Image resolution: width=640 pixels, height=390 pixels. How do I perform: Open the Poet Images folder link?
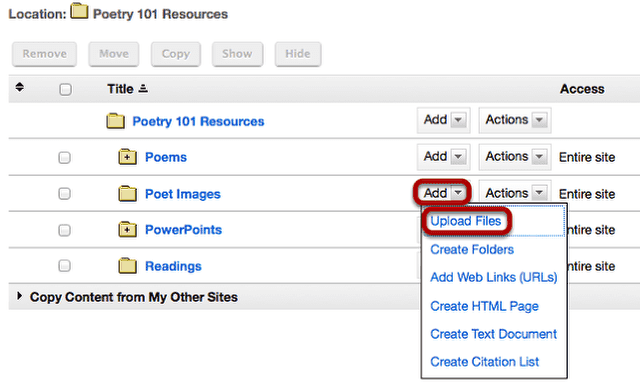(x=183, y=194)
